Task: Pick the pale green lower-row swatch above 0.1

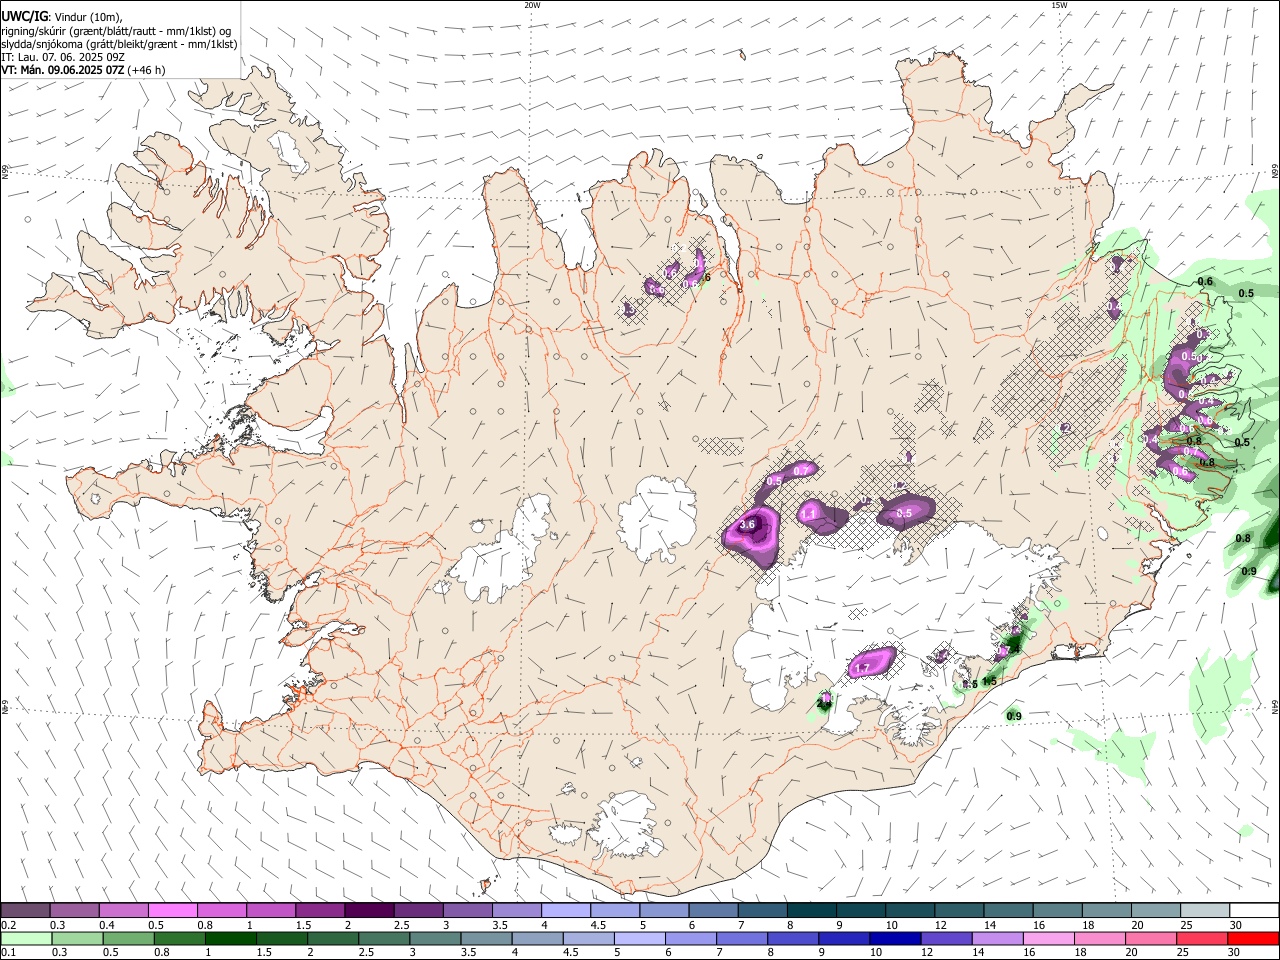Action: [26, 938]
